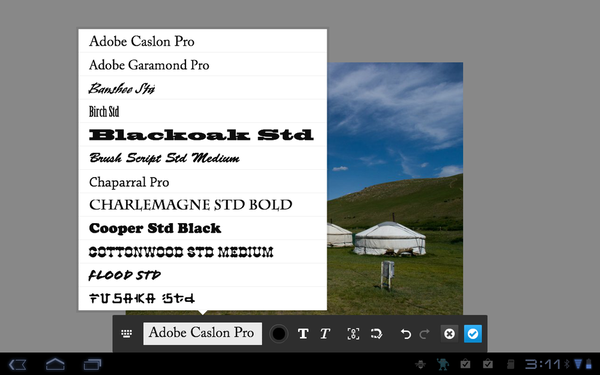The width and height of the screenshot is (600, 375).
Task: Open the Adobe Caslon Pro font selector
Action: 202,333
